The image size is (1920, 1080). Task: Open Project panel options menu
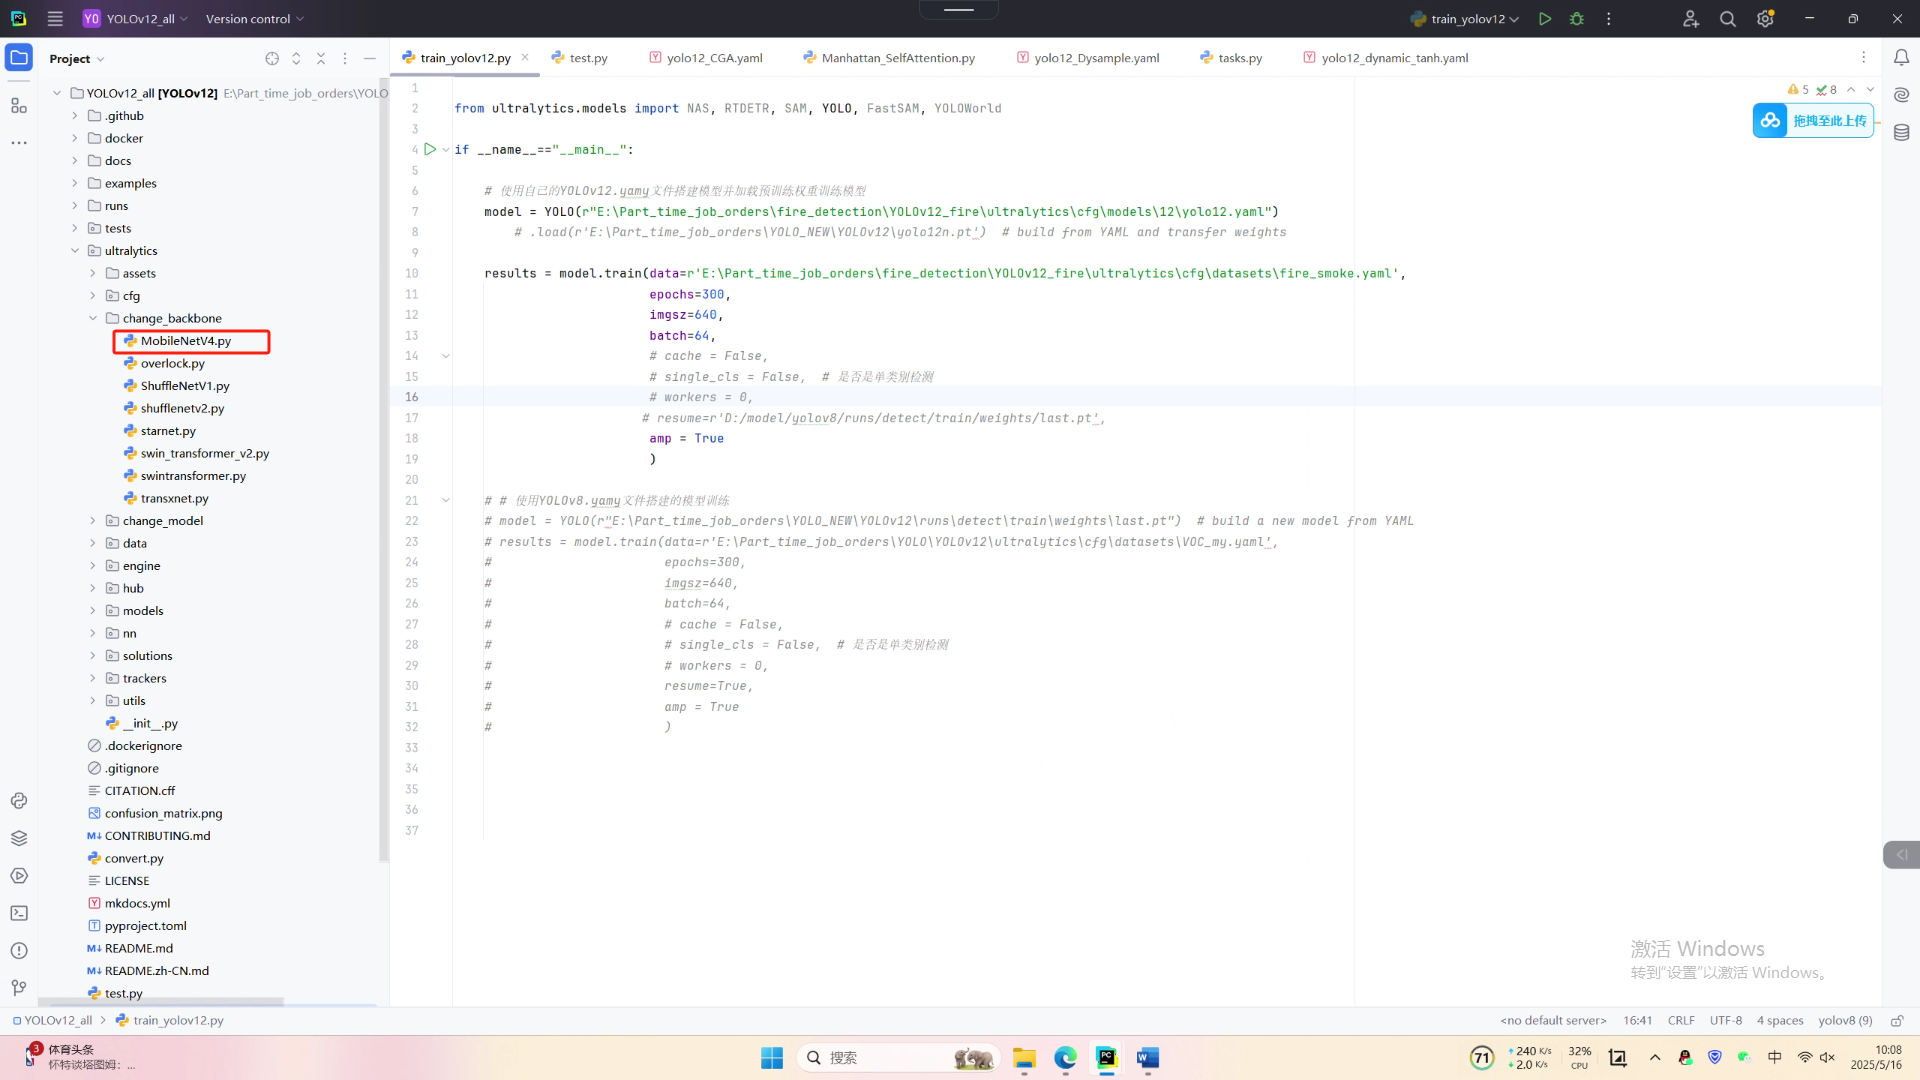[345, 59]
